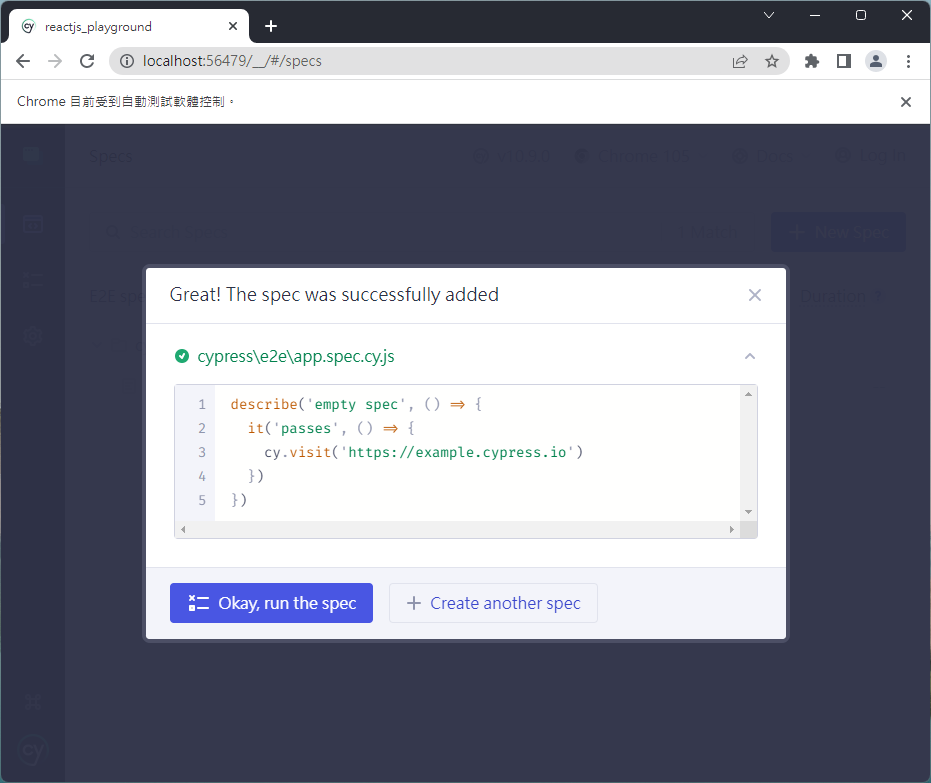Close the spec added dialog
The image size is (931, 783).
click(x=755, y=295)
